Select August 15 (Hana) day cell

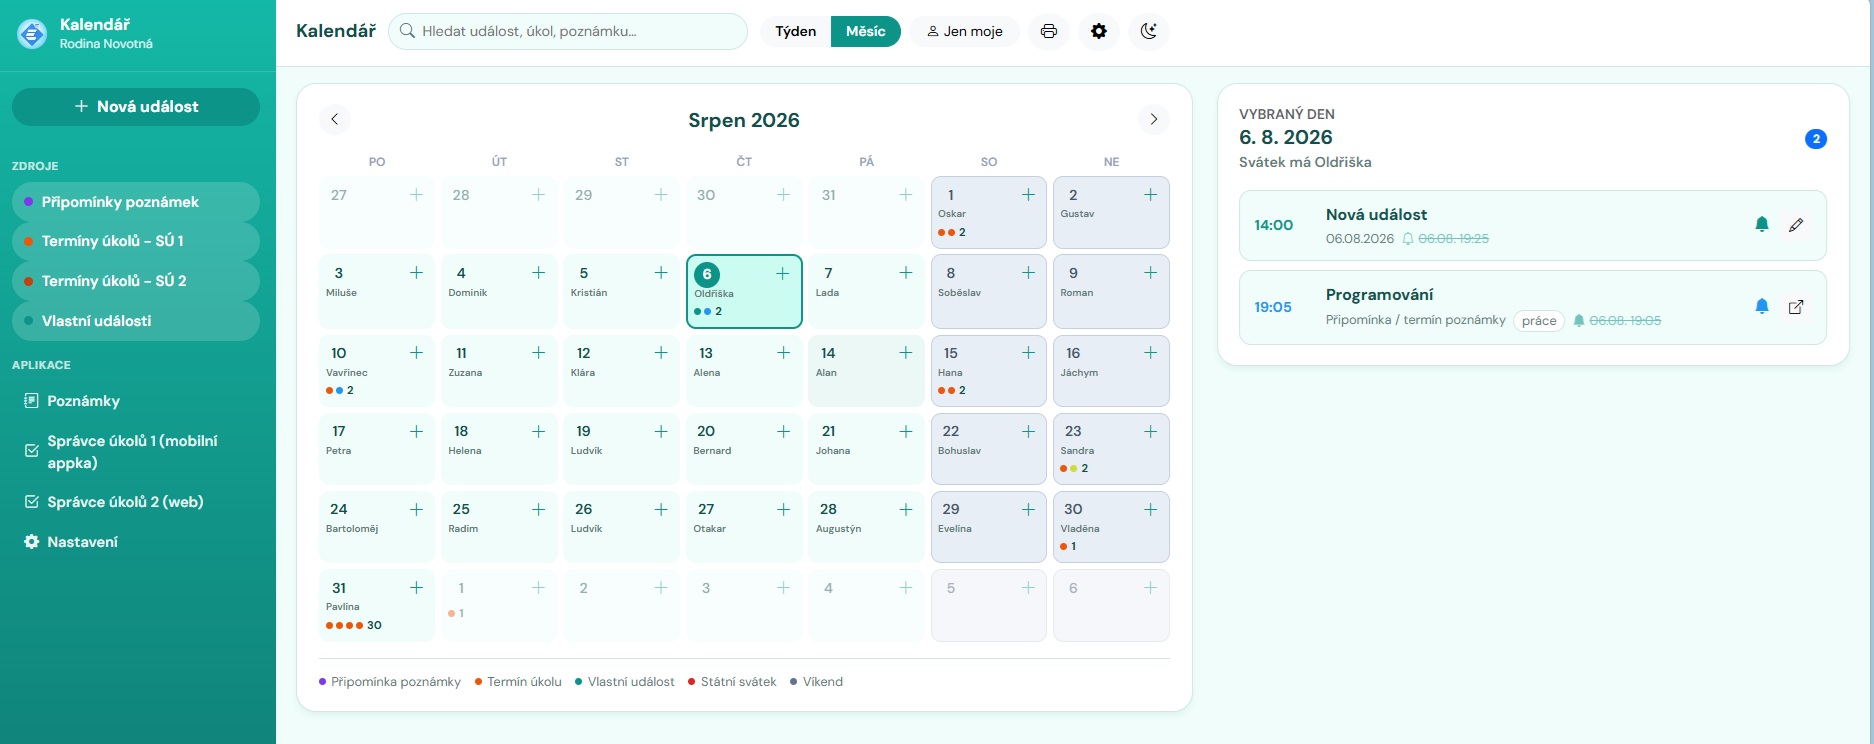pyautogui.click(x=988, y=370)
